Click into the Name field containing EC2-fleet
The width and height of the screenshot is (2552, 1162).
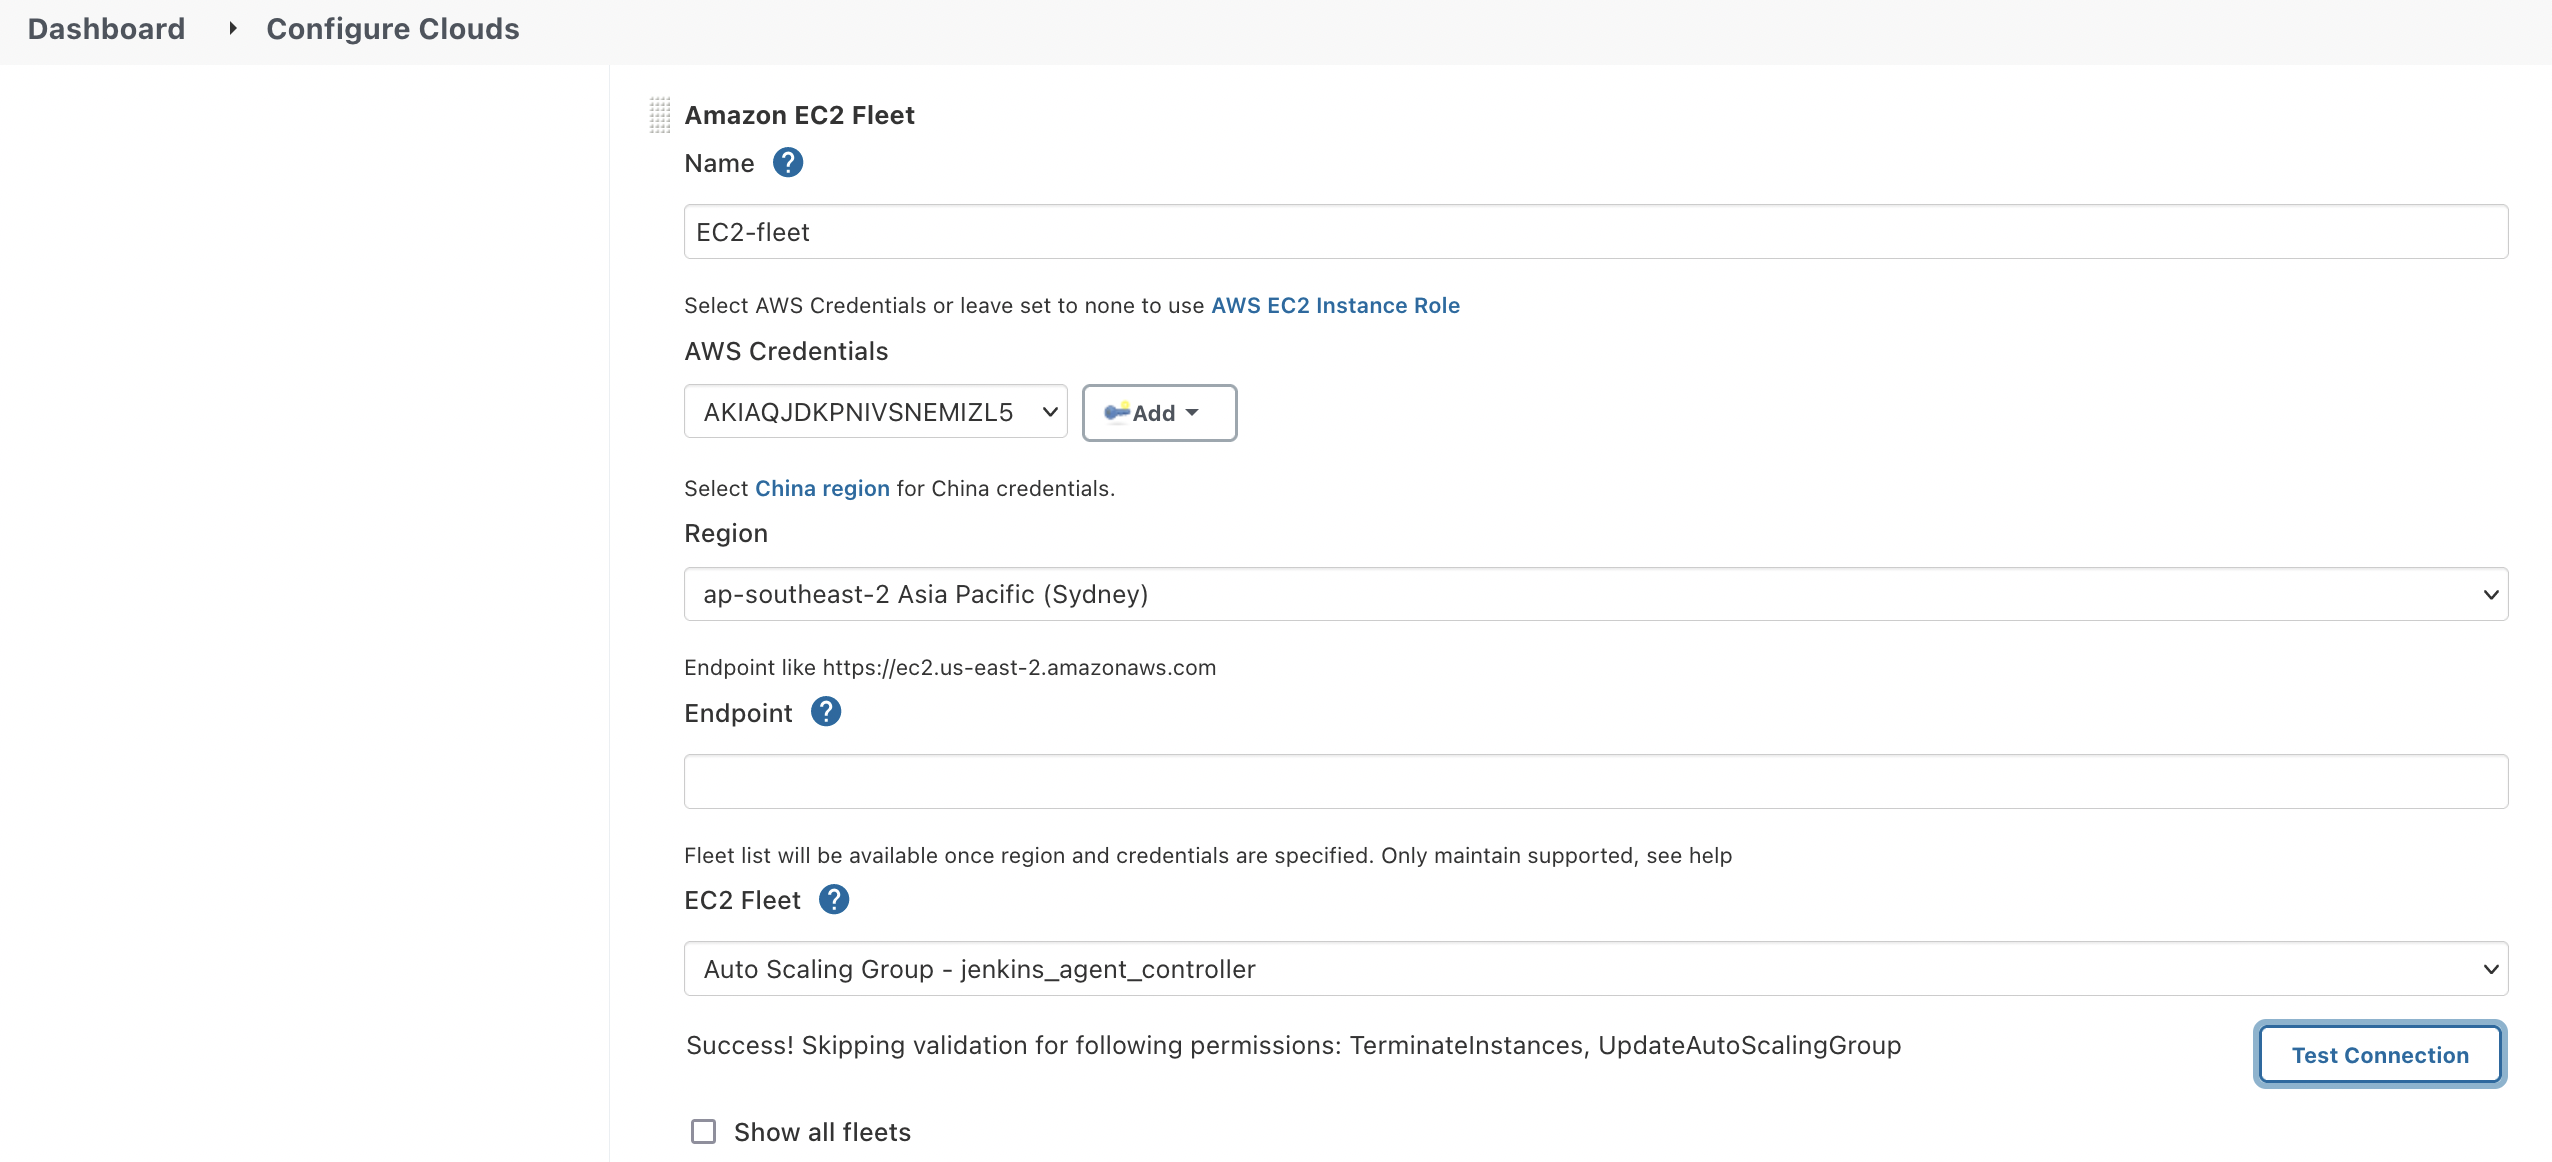[x=1596, y=232]
